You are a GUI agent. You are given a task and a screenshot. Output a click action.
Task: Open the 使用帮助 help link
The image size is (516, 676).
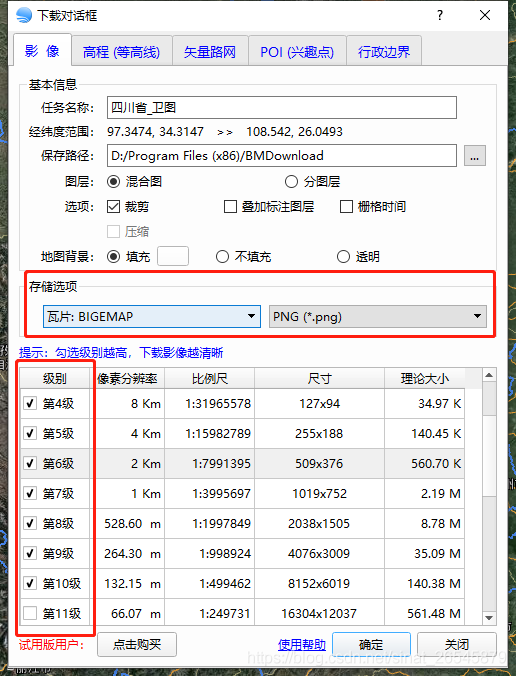pyautogui.click(x=302, y=645)
